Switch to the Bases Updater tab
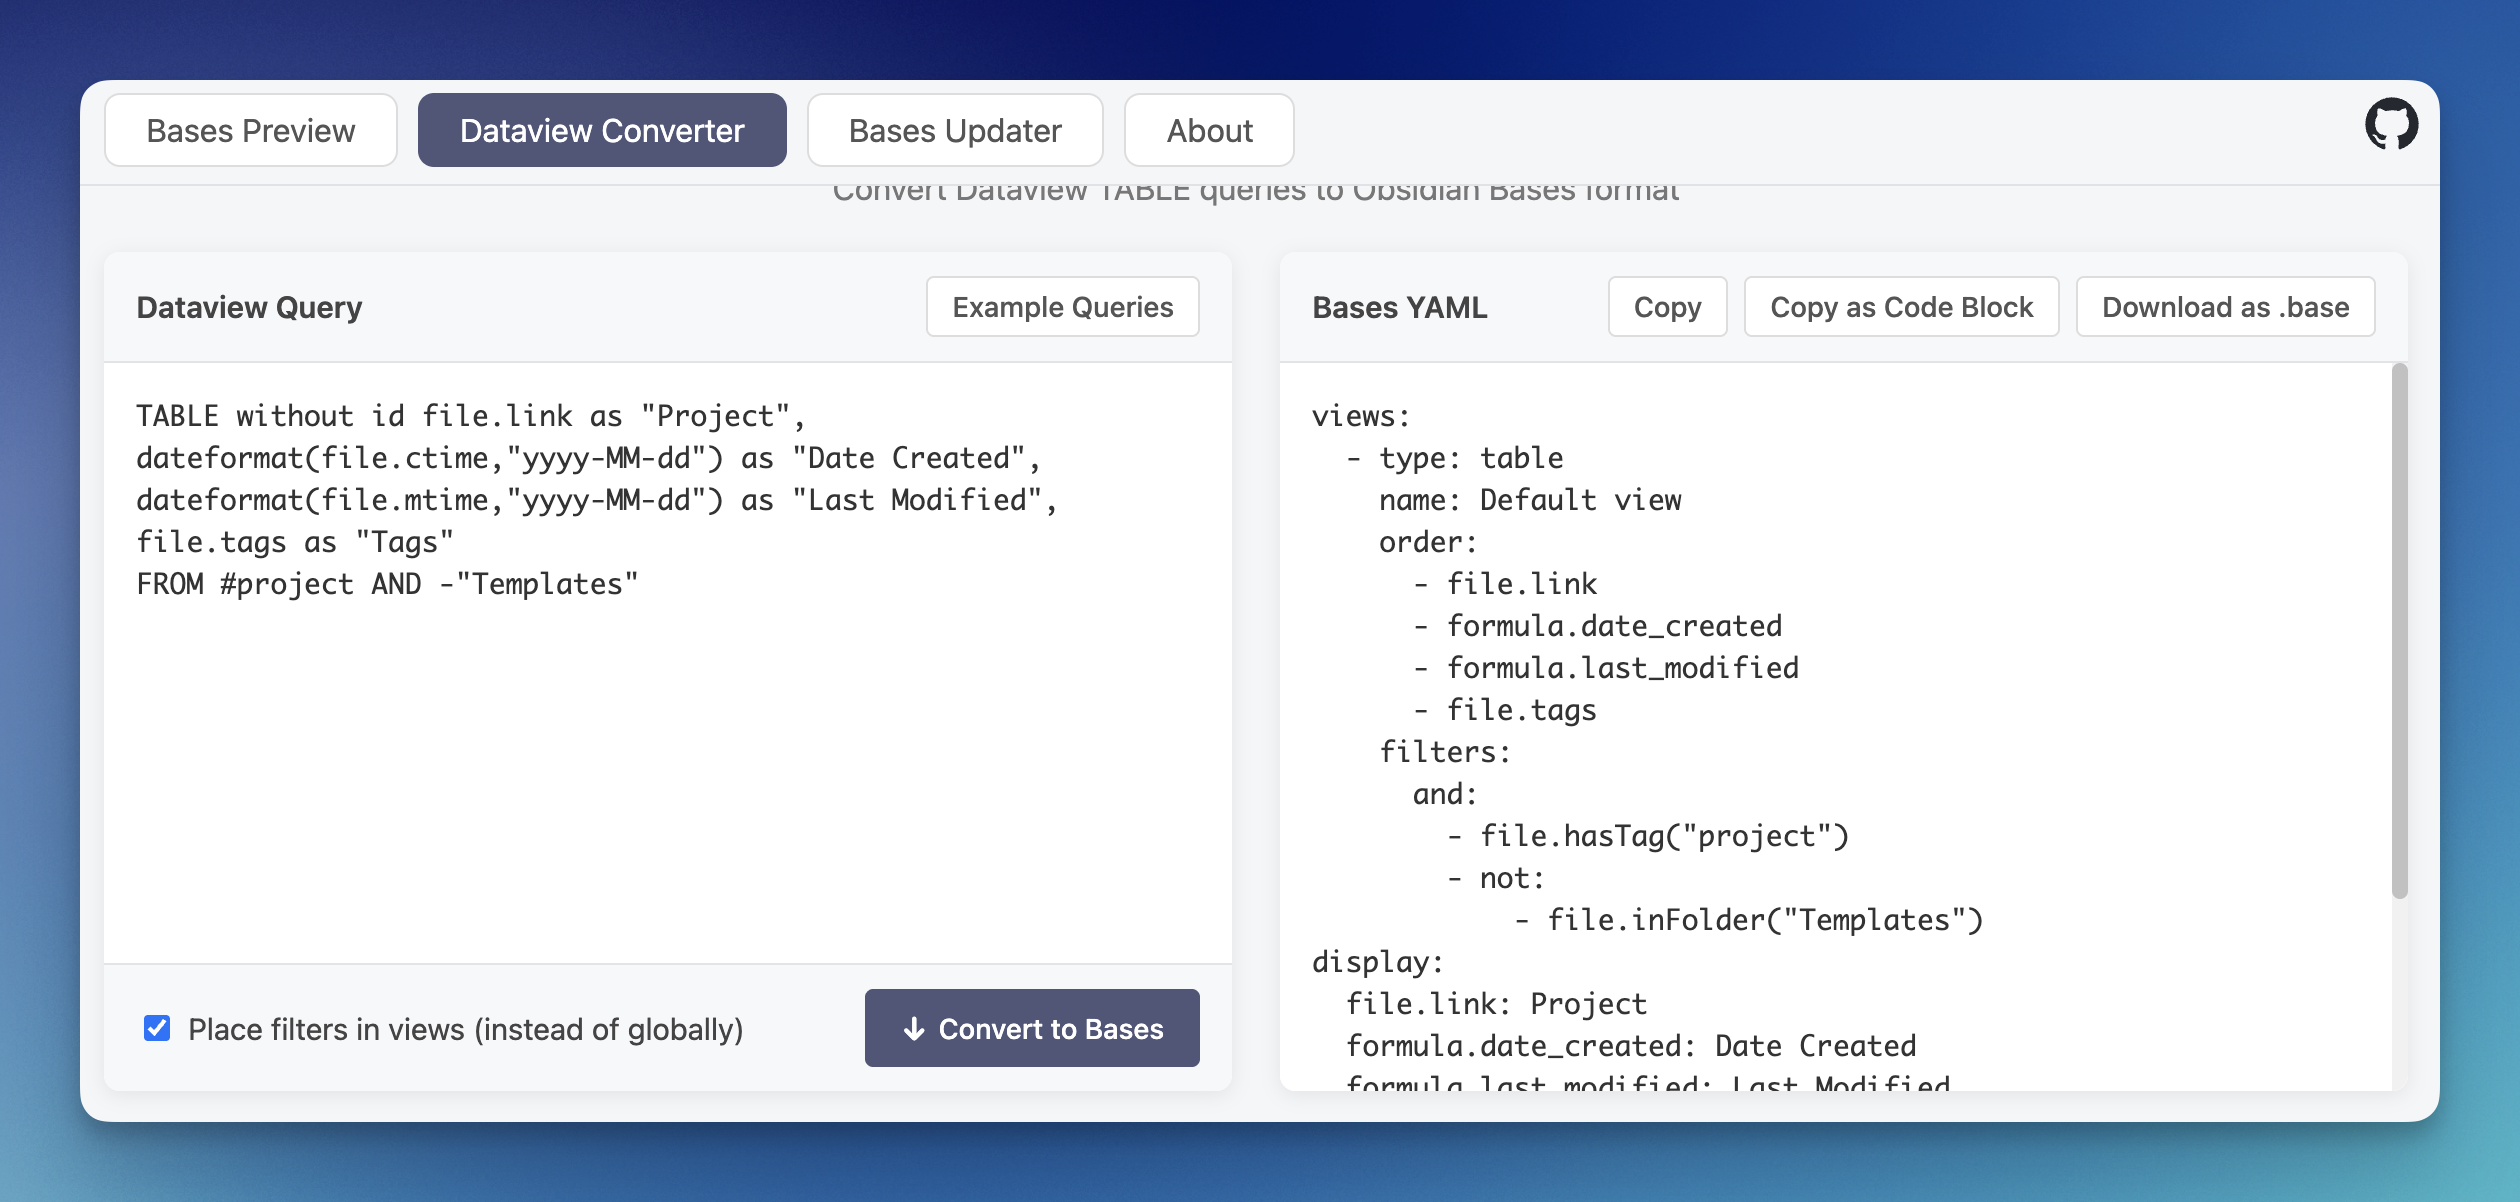2520x1202 pixels. [x=954, y=129]
